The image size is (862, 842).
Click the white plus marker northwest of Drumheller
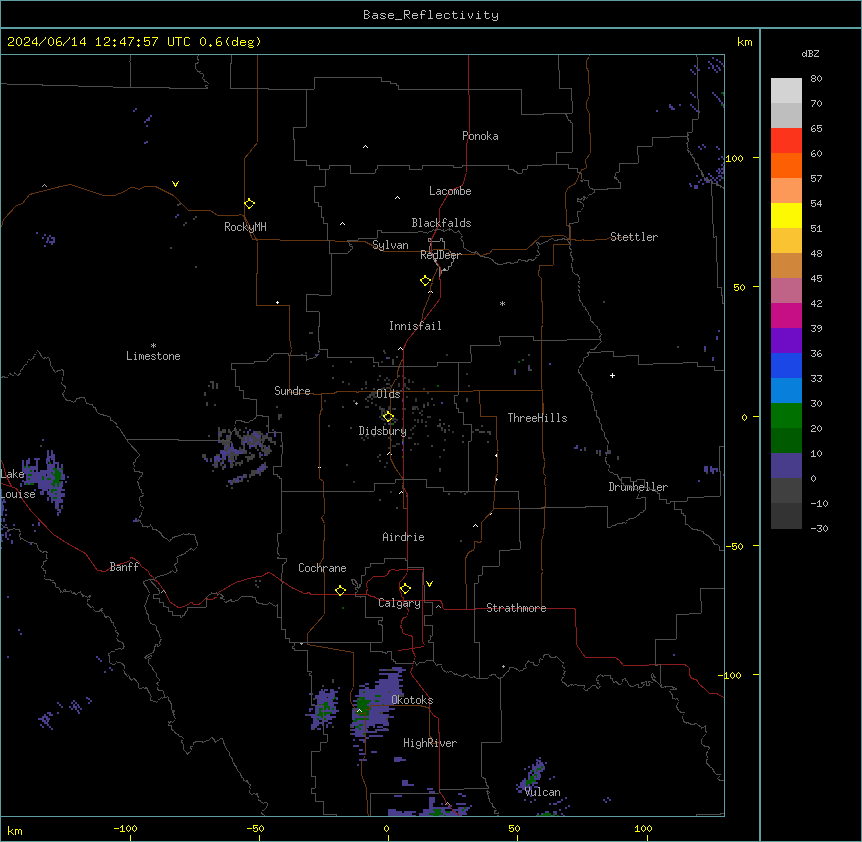pos(612,375)
